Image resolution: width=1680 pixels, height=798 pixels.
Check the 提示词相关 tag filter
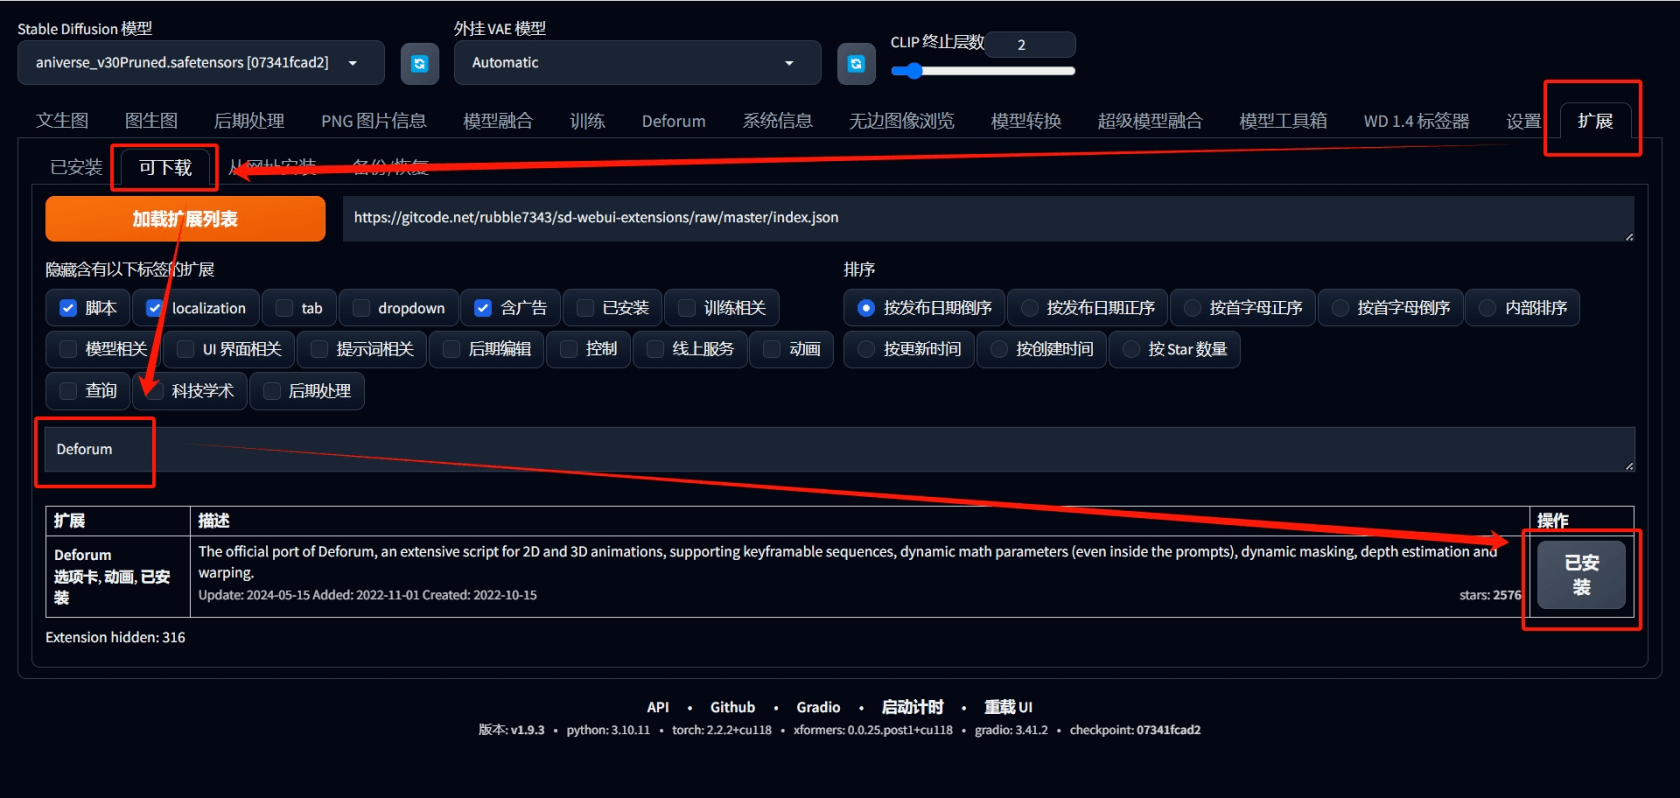coord(319,349)
